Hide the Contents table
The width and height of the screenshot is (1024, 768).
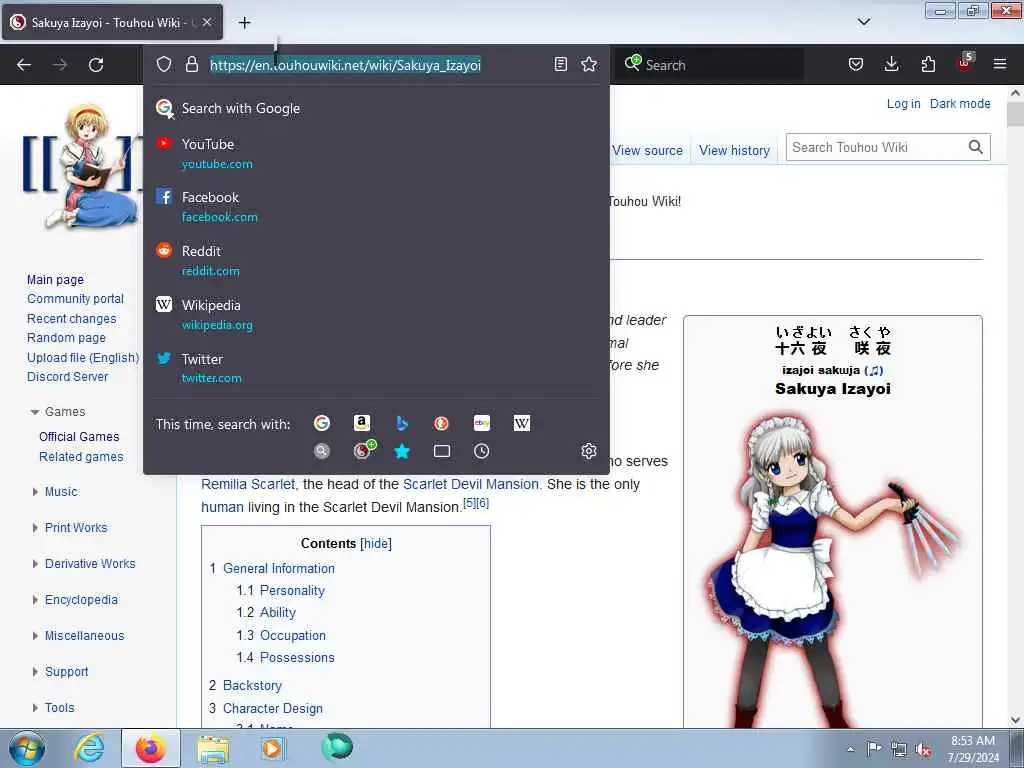coord(376,543)
